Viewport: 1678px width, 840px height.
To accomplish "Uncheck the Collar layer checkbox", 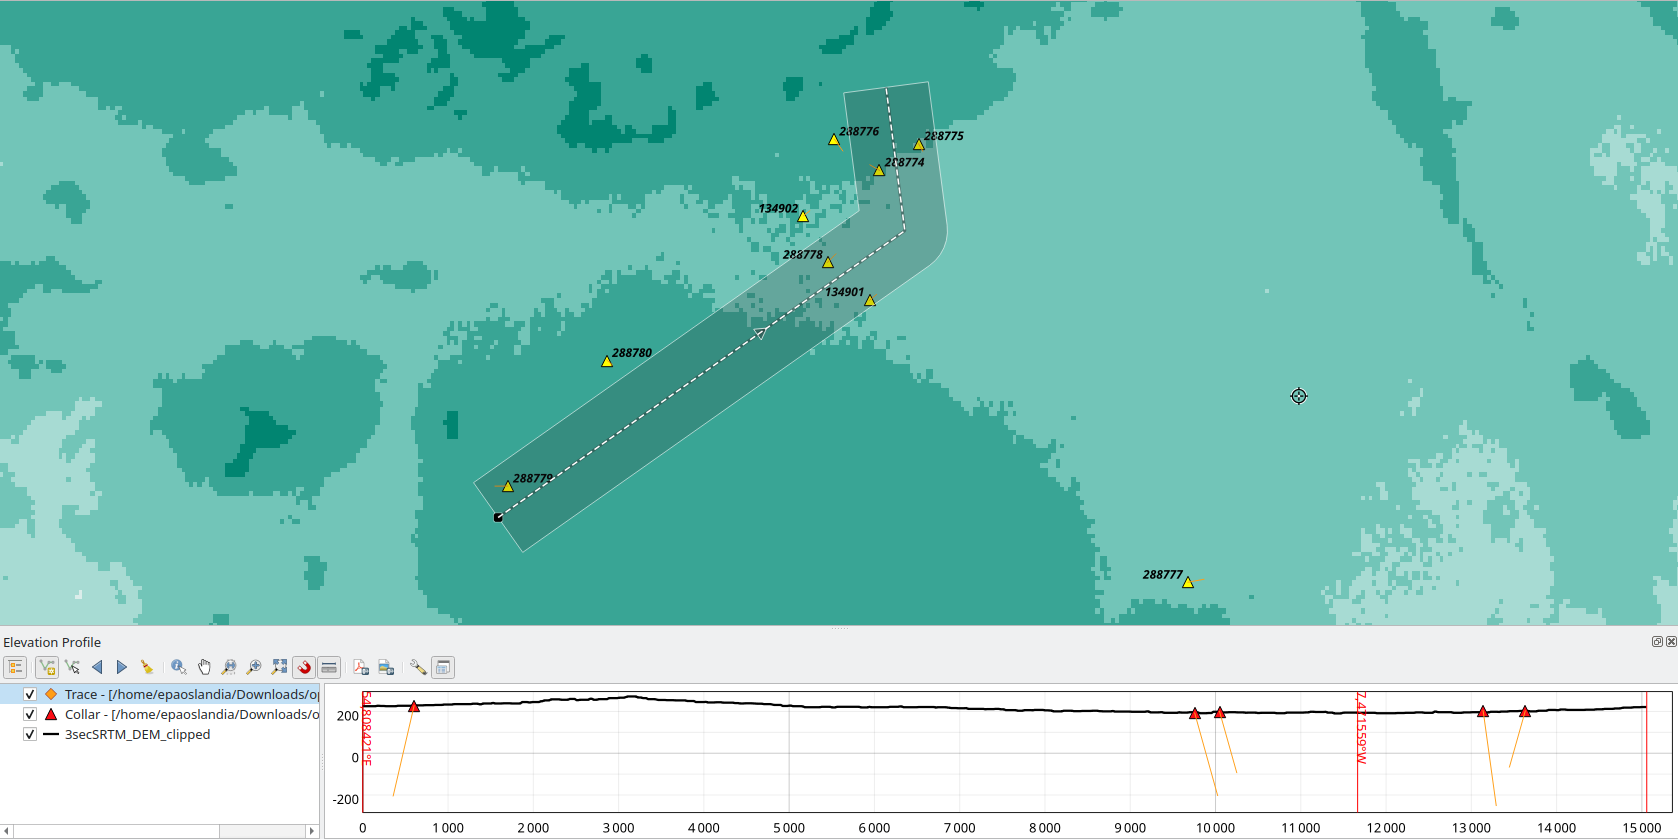I will coord(30,714).
